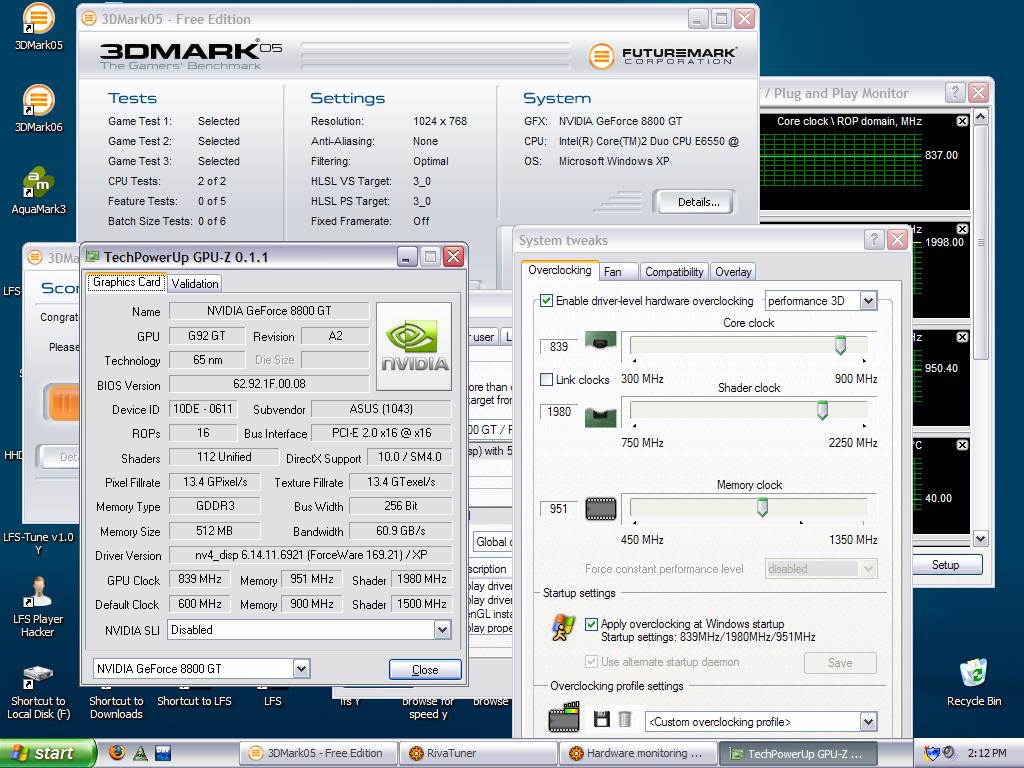Click the Core clock slider handle
The width and height of the screenshot is (1024, 768).
click(x=840, y=345)
